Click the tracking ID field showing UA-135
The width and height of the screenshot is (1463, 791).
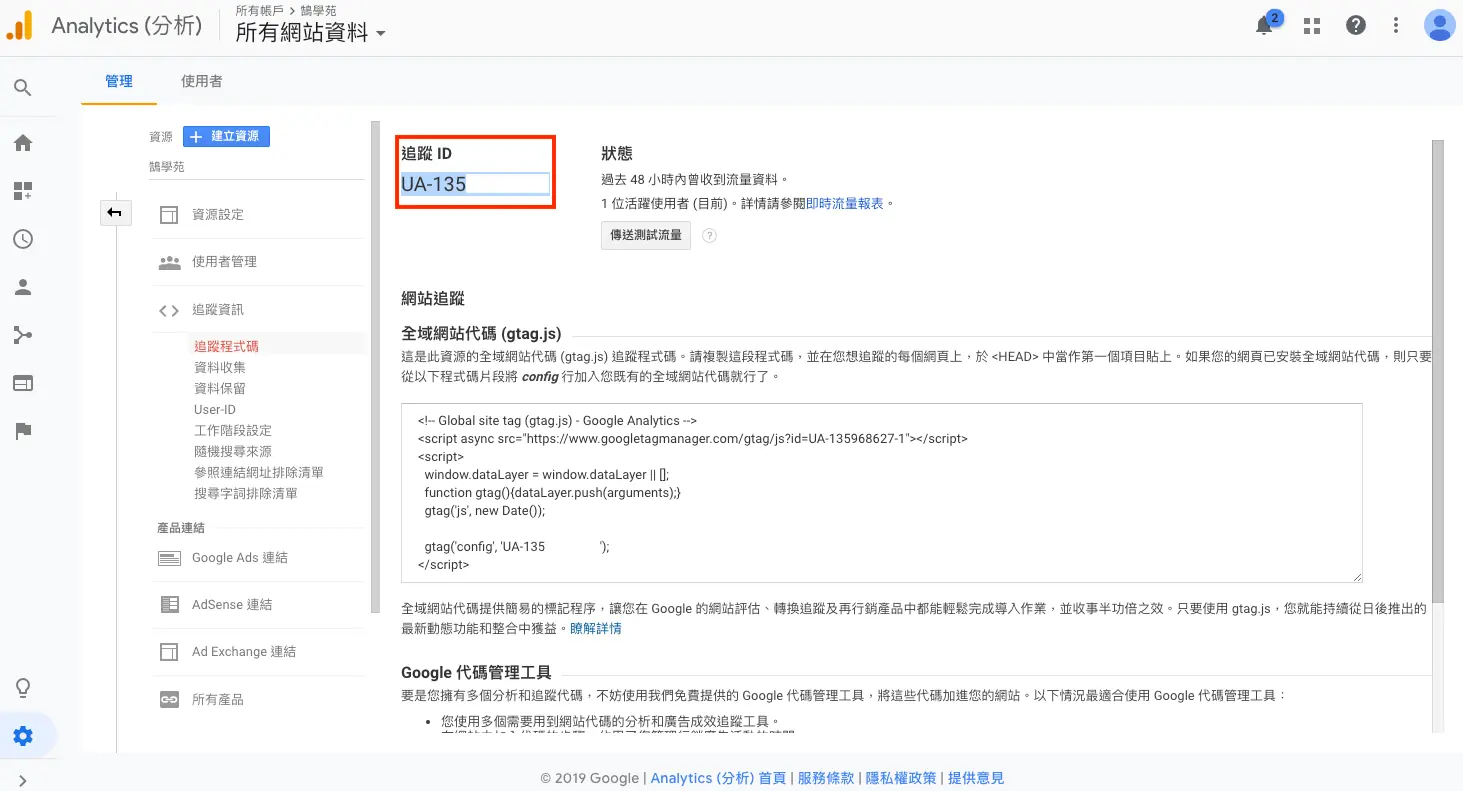click(475, 184)
